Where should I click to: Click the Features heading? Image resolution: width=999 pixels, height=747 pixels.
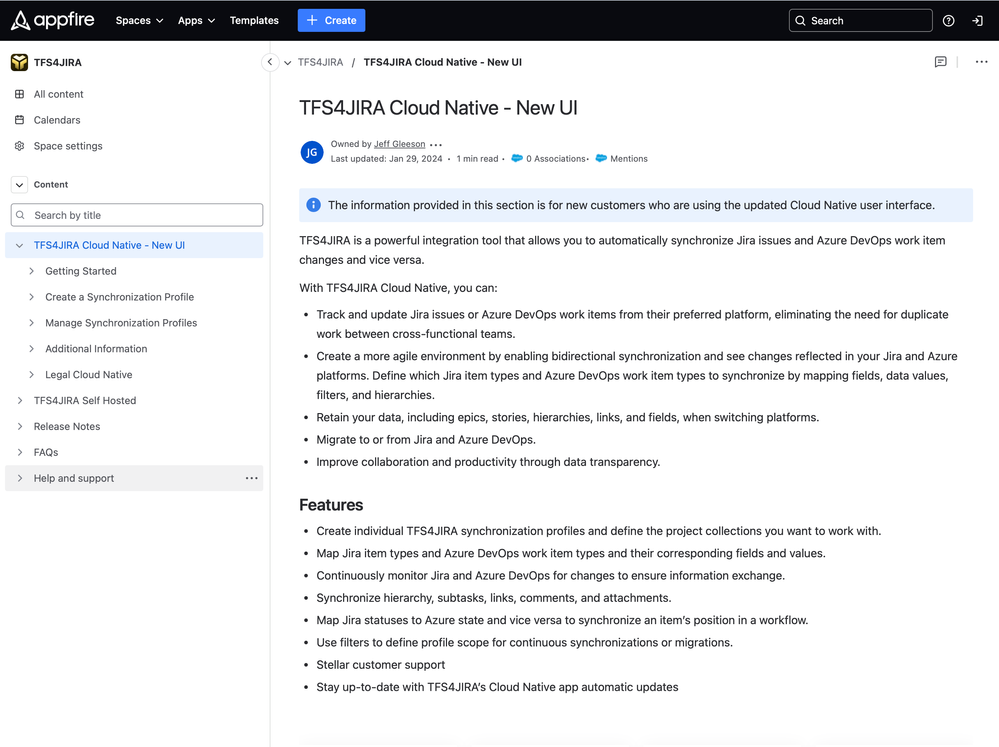pos(331,505)
